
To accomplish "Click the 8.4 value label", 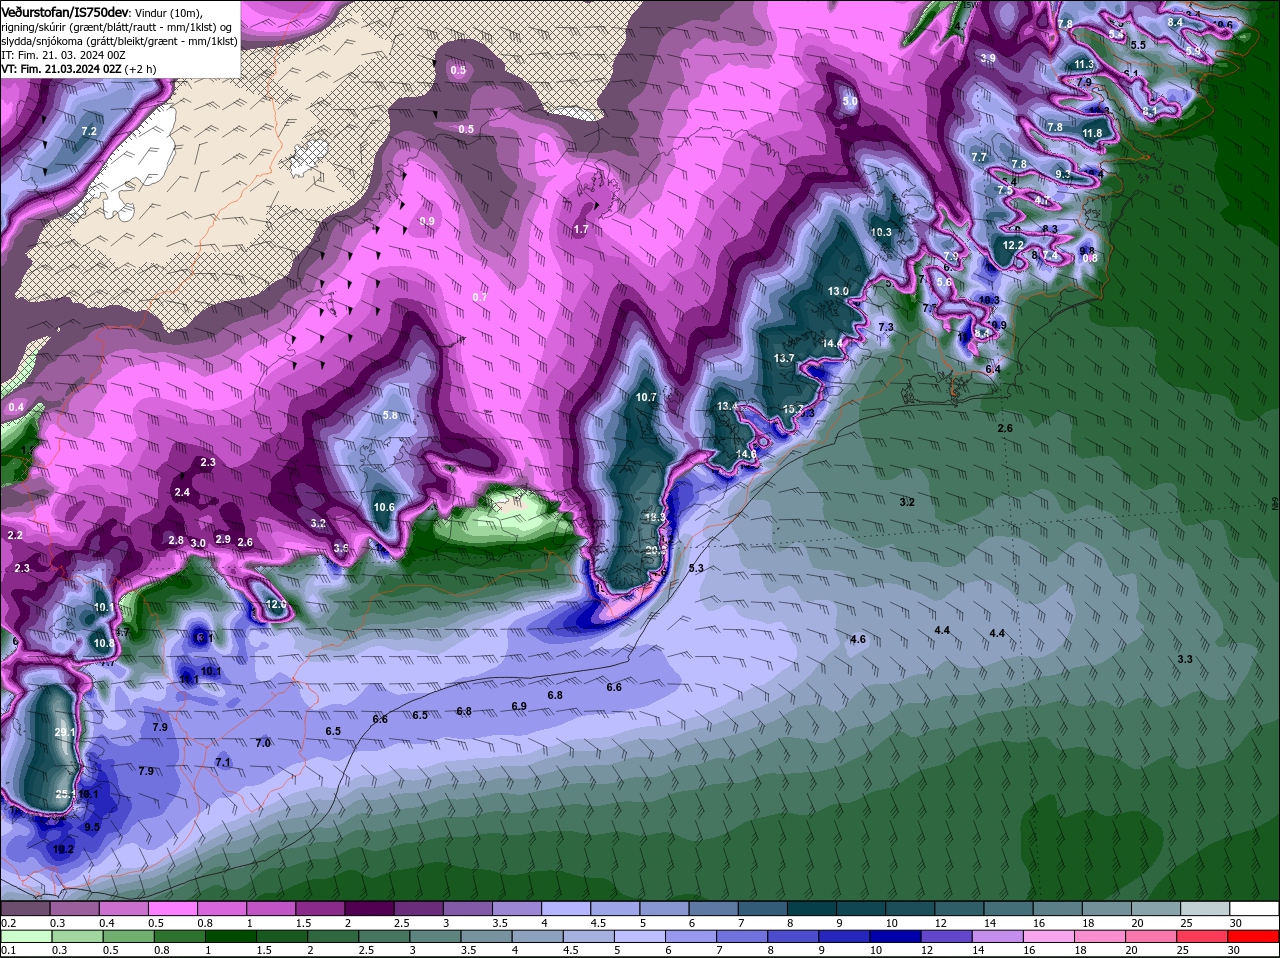I will (x=1175, y=22).
